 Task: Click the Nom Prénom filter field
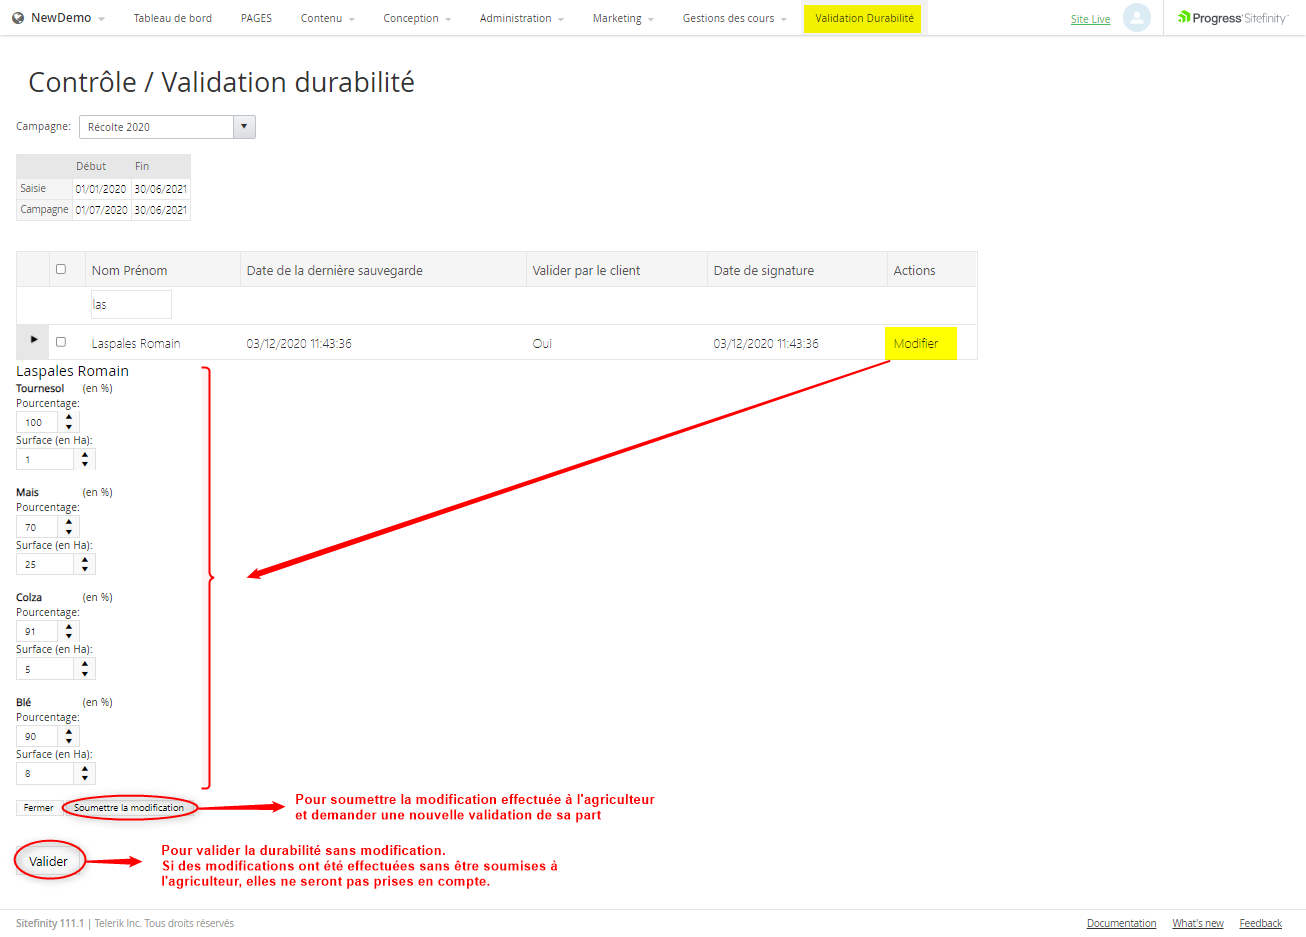[131, 305]
